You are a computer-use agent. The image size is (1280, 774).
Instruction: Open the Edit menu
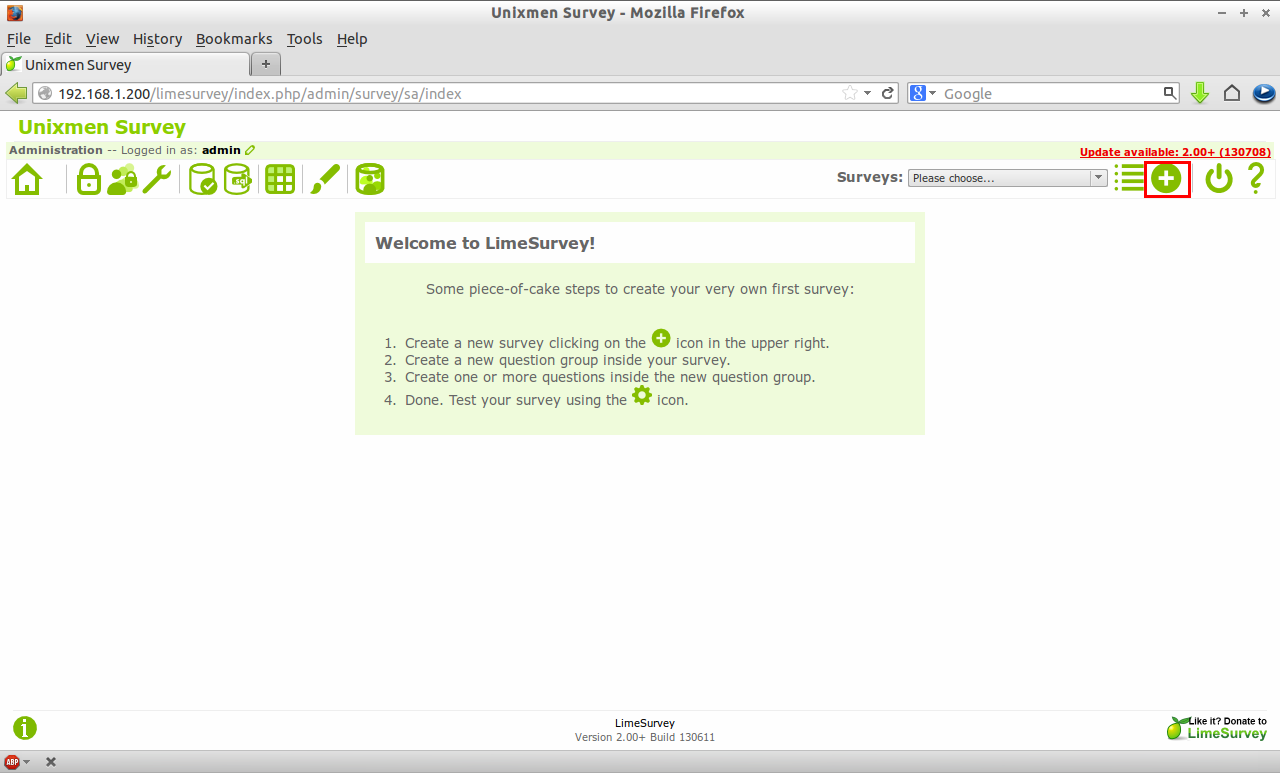[58, 39]
